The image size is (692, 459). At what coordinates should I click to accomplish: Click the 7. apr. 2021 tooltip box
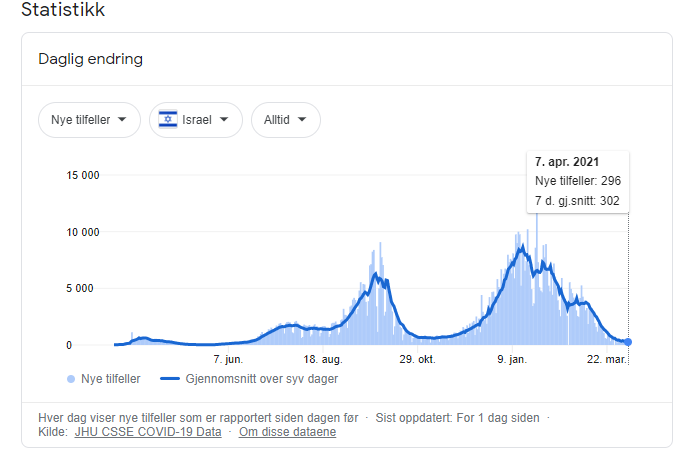point(578,181)
